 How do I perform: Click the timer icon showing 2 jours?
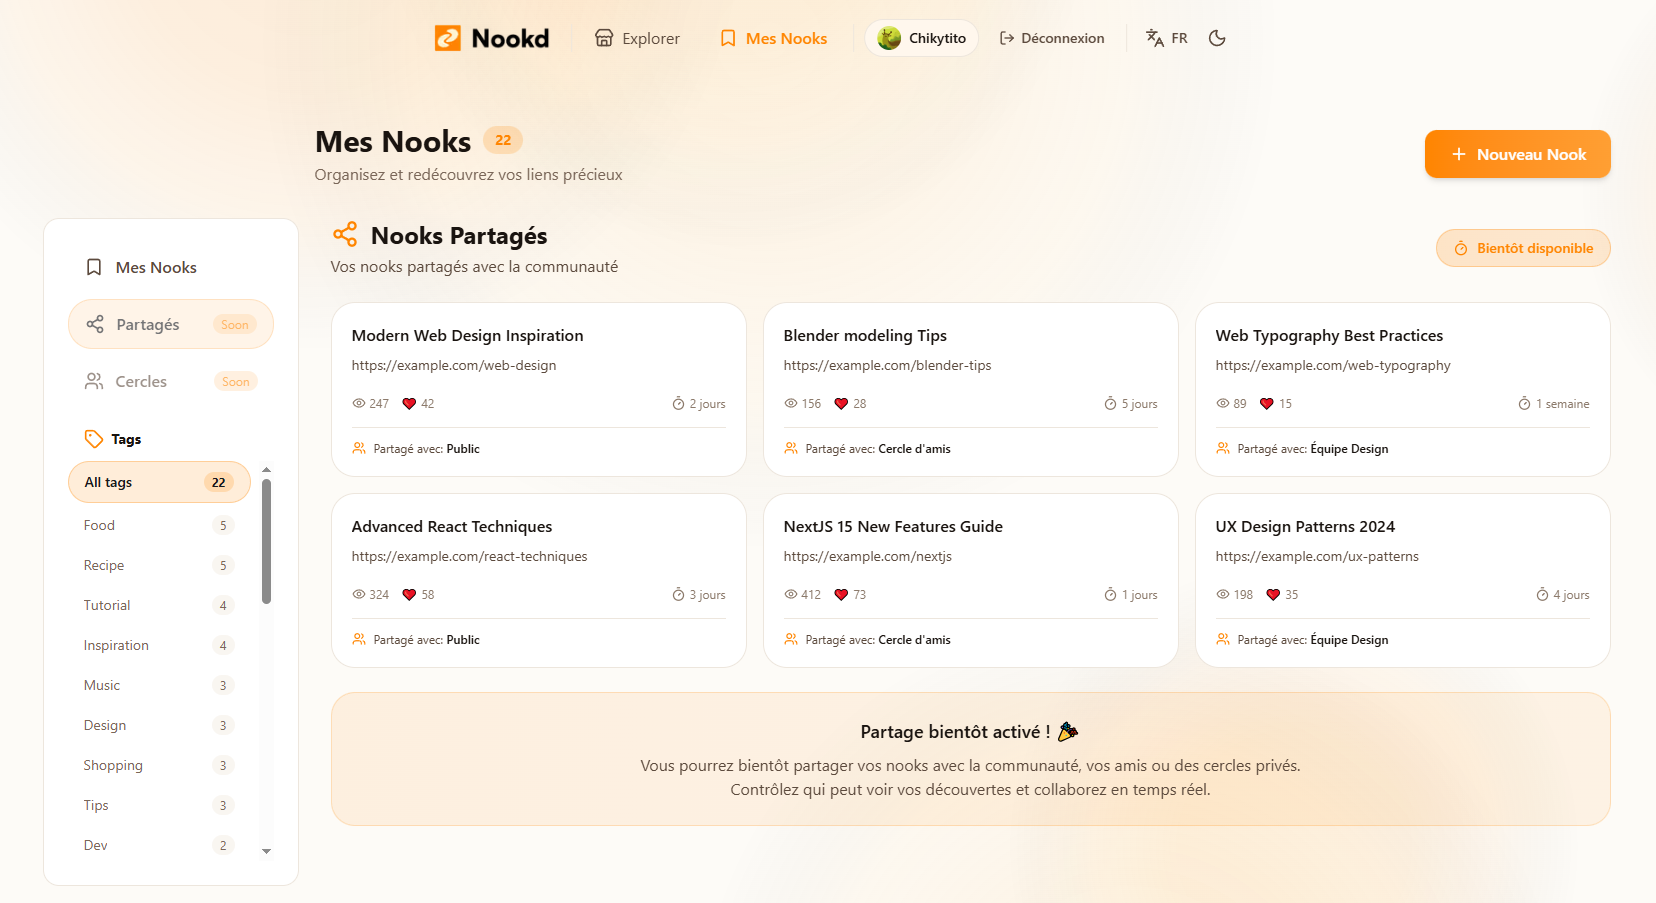coord(680,403)
